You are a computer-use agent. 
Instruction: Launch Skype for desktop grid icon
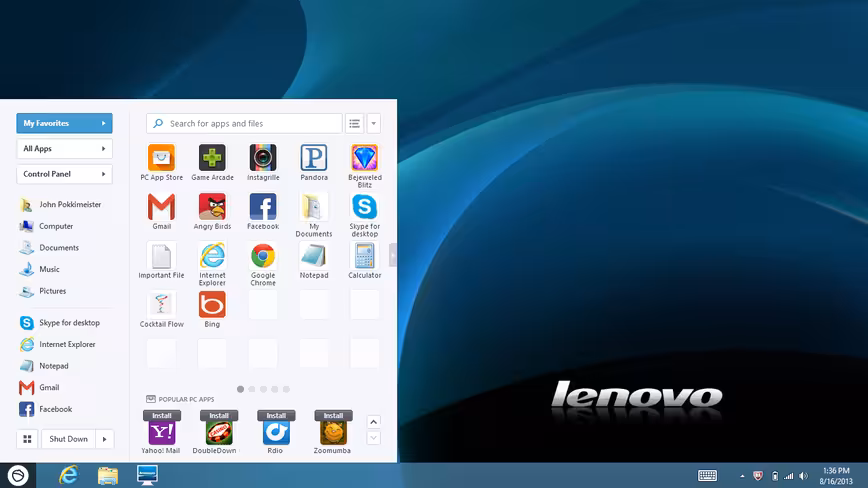(365, 207)
